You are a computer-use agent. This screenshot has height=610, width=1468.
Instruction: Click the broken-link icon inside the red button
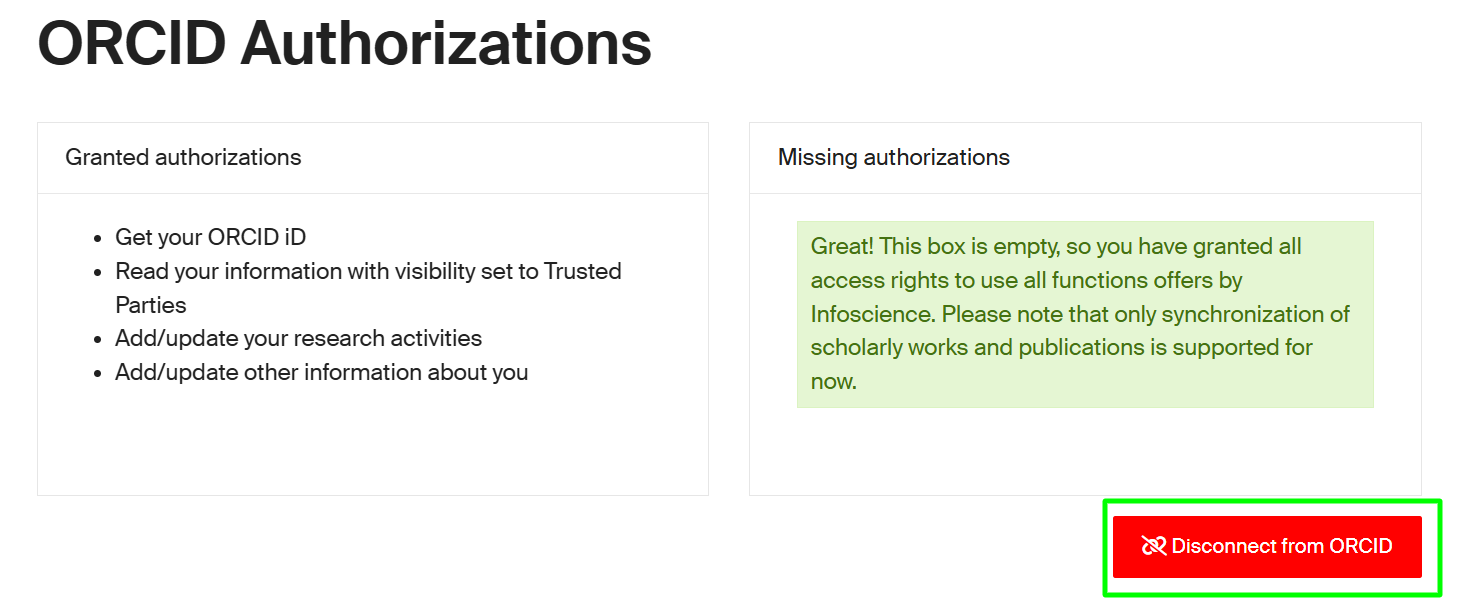tap(1153, 546)
